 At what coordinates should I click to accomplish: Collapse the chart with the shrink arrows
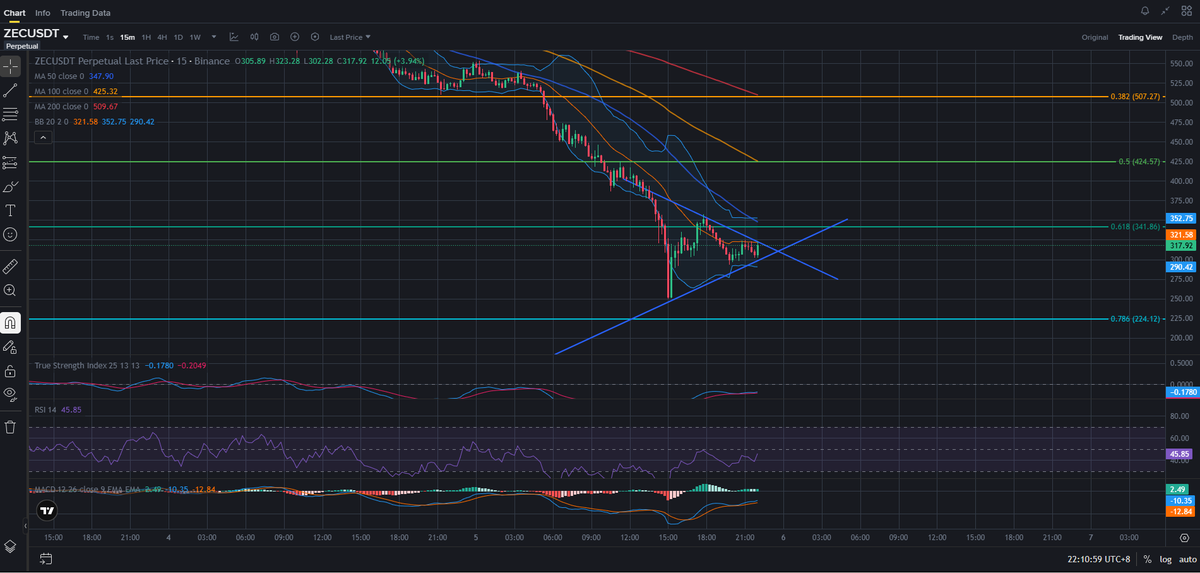pos(1164,11)
